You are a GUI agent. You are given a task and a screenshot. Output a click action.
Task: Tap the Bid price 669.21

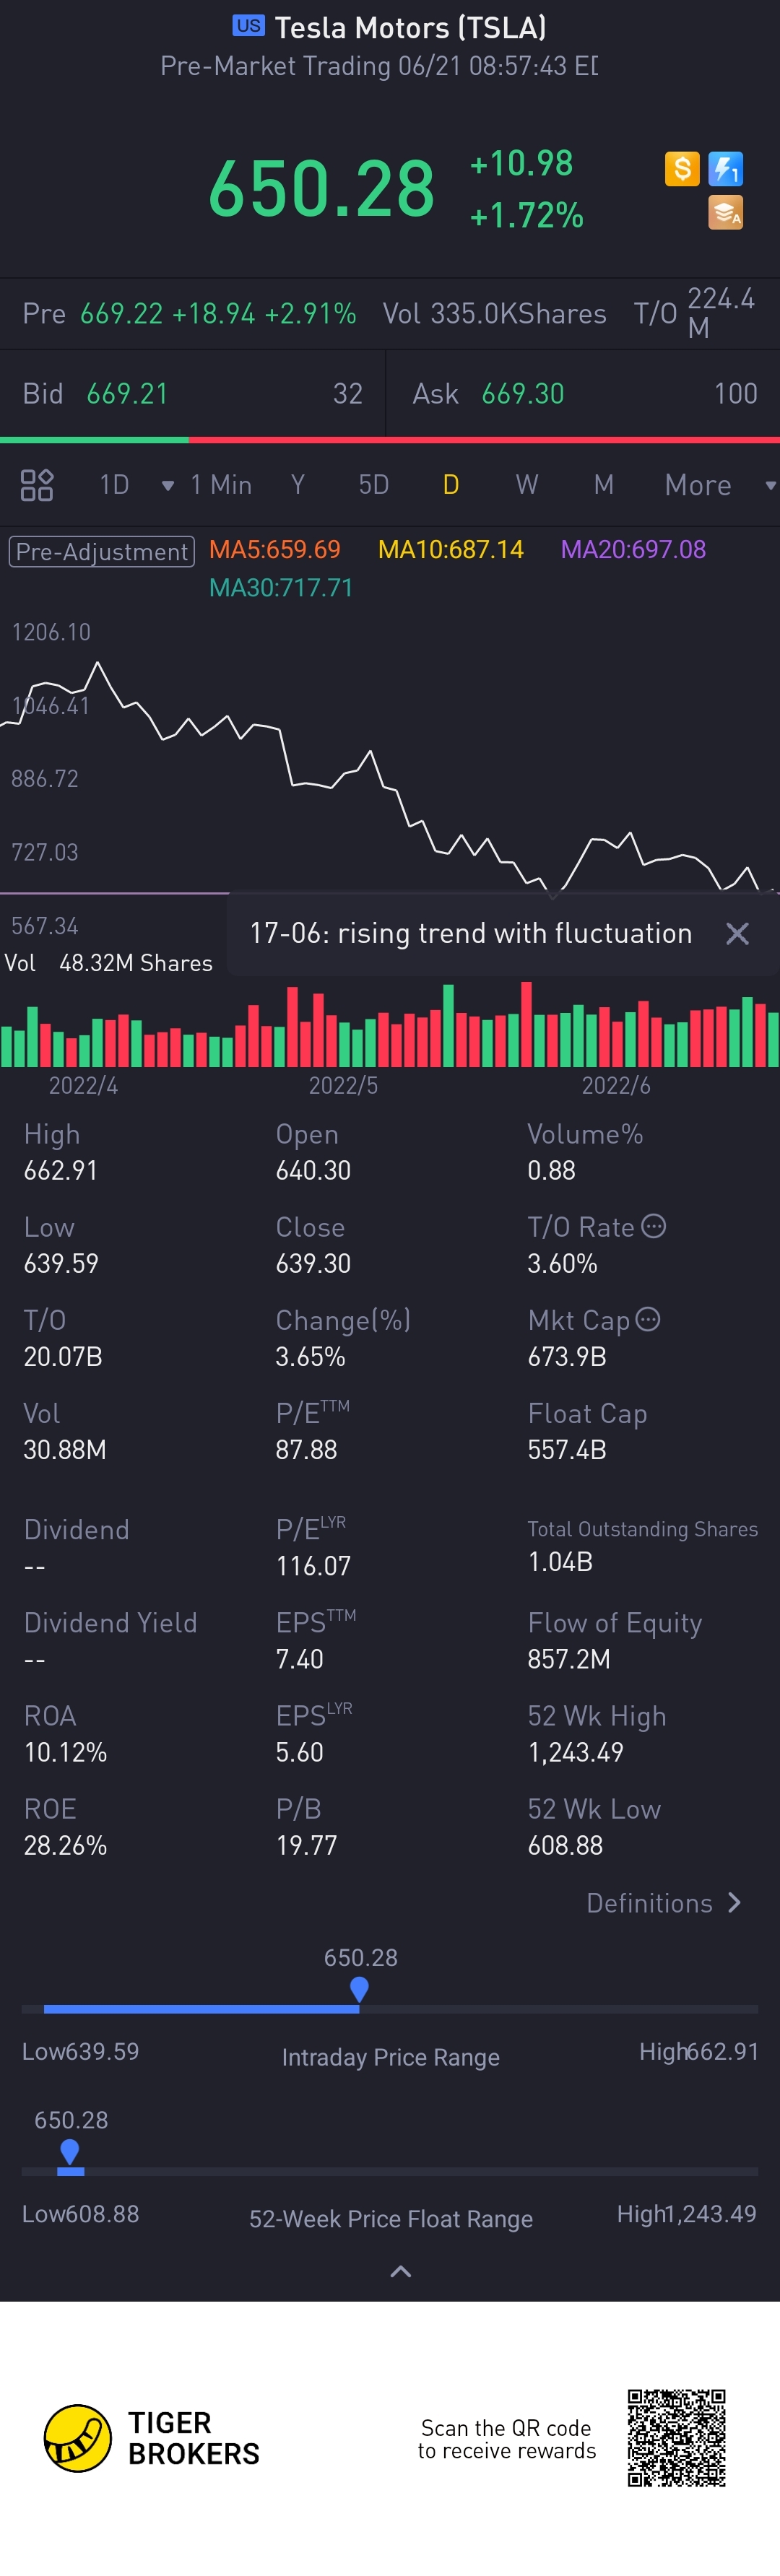point(127,394)
